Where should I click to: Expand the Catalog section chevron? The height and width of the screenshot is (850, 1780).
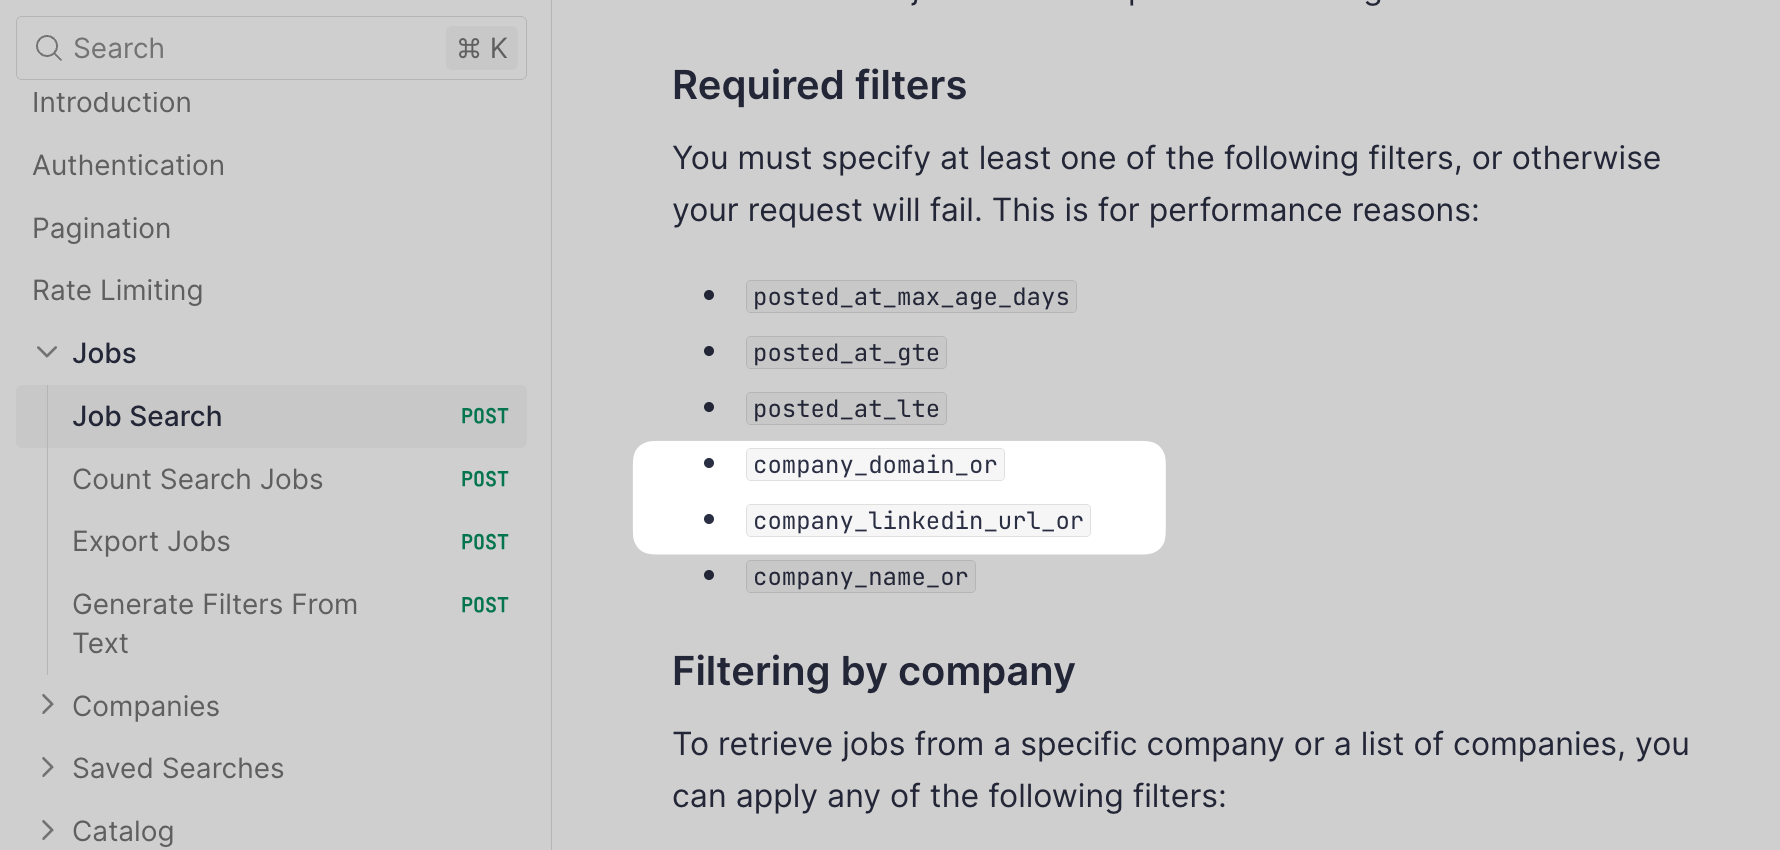coord(46,830)
